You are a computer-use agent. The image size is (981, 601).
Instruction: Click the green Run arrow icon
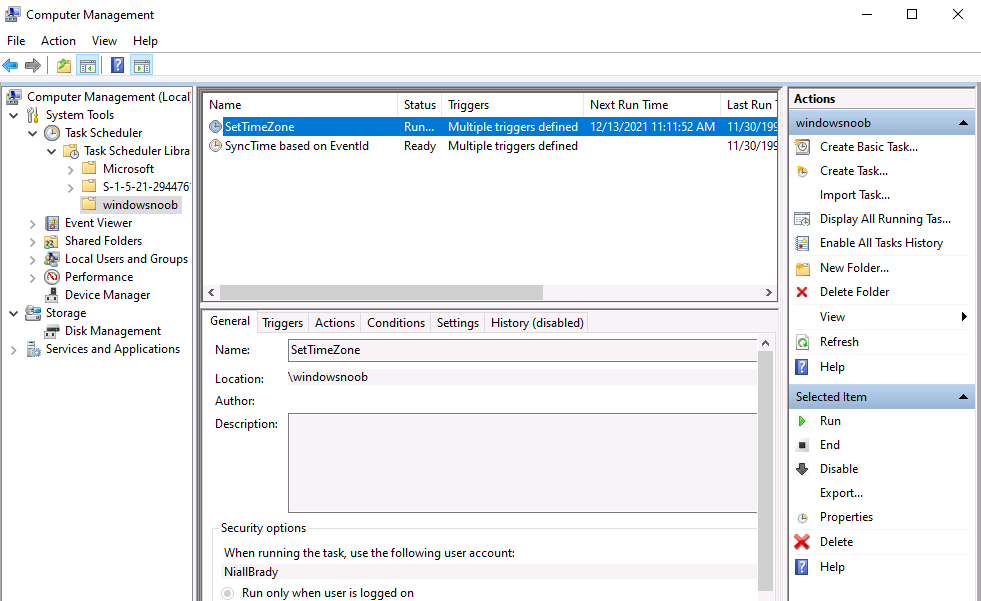(x=802, y=421)
